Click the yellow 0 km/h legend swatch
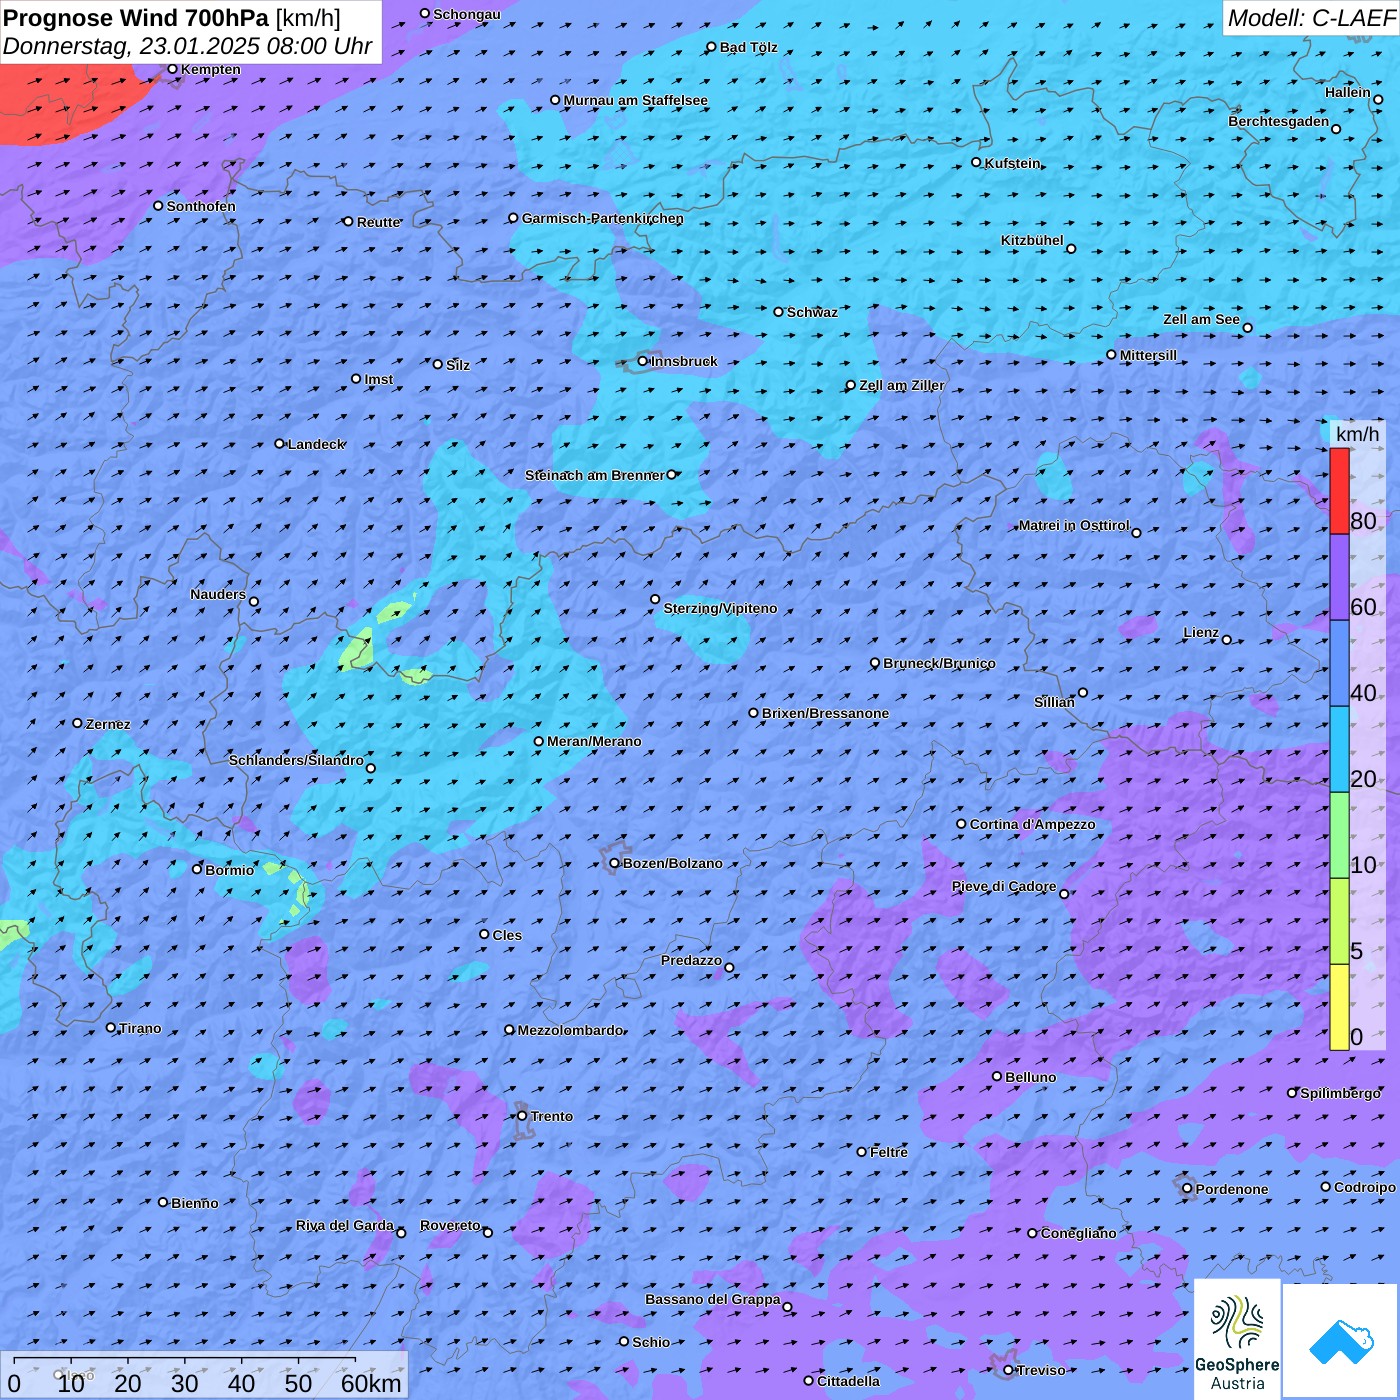This screenshot has height=1400, width=1400. tap(1339, 1007)
